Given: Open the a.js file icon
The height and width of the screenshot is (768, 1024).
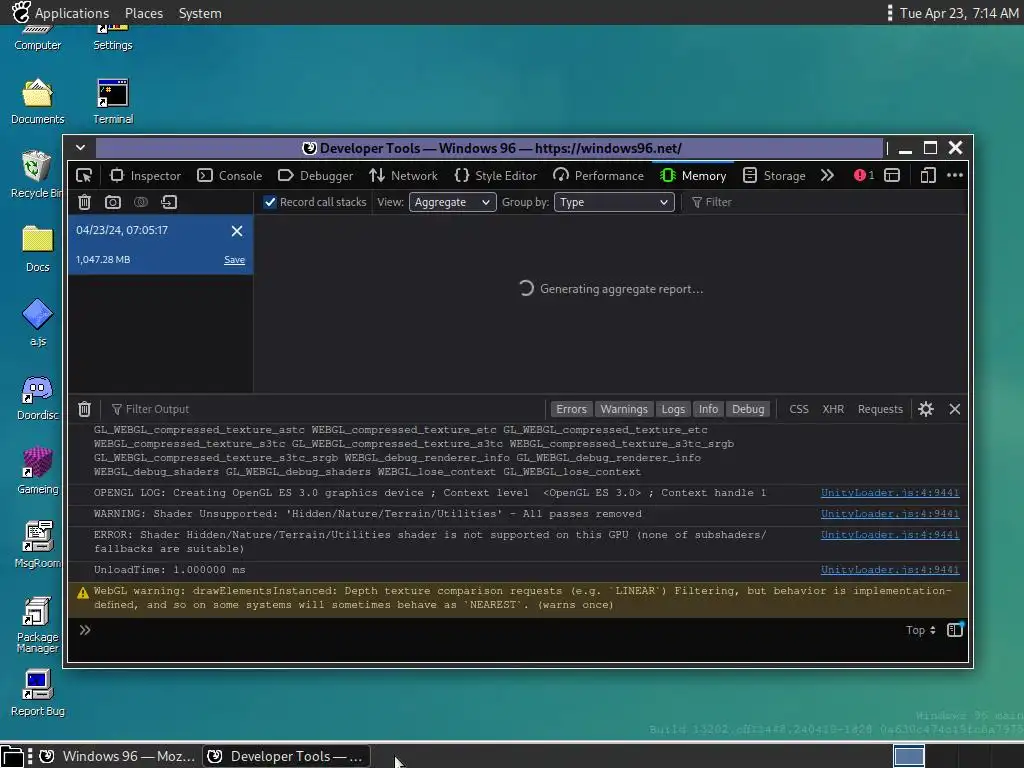Looking at the screenshot, I should [37, 323].
